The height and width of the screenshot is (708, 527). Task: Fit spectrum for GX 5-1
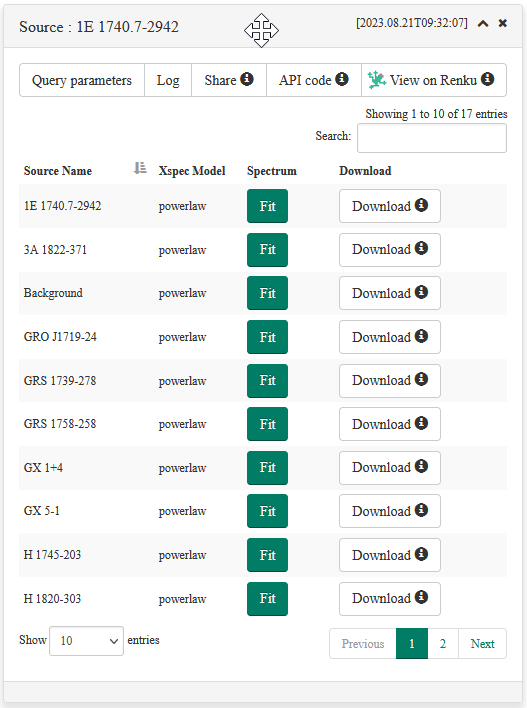[x=267, y=511]
